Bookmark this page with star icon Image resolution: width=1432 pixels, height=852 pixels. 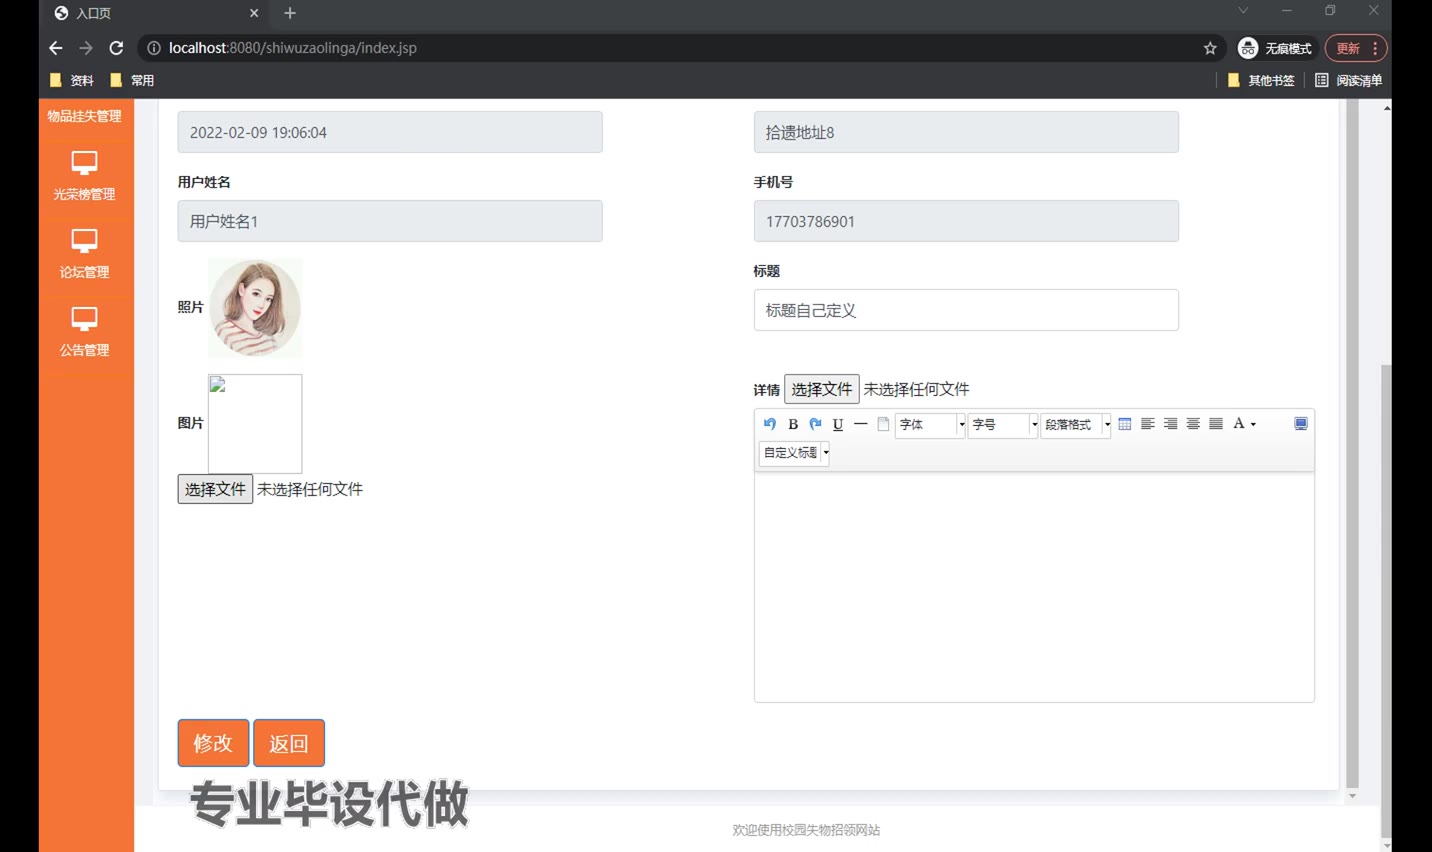[x=1210, y=48]
